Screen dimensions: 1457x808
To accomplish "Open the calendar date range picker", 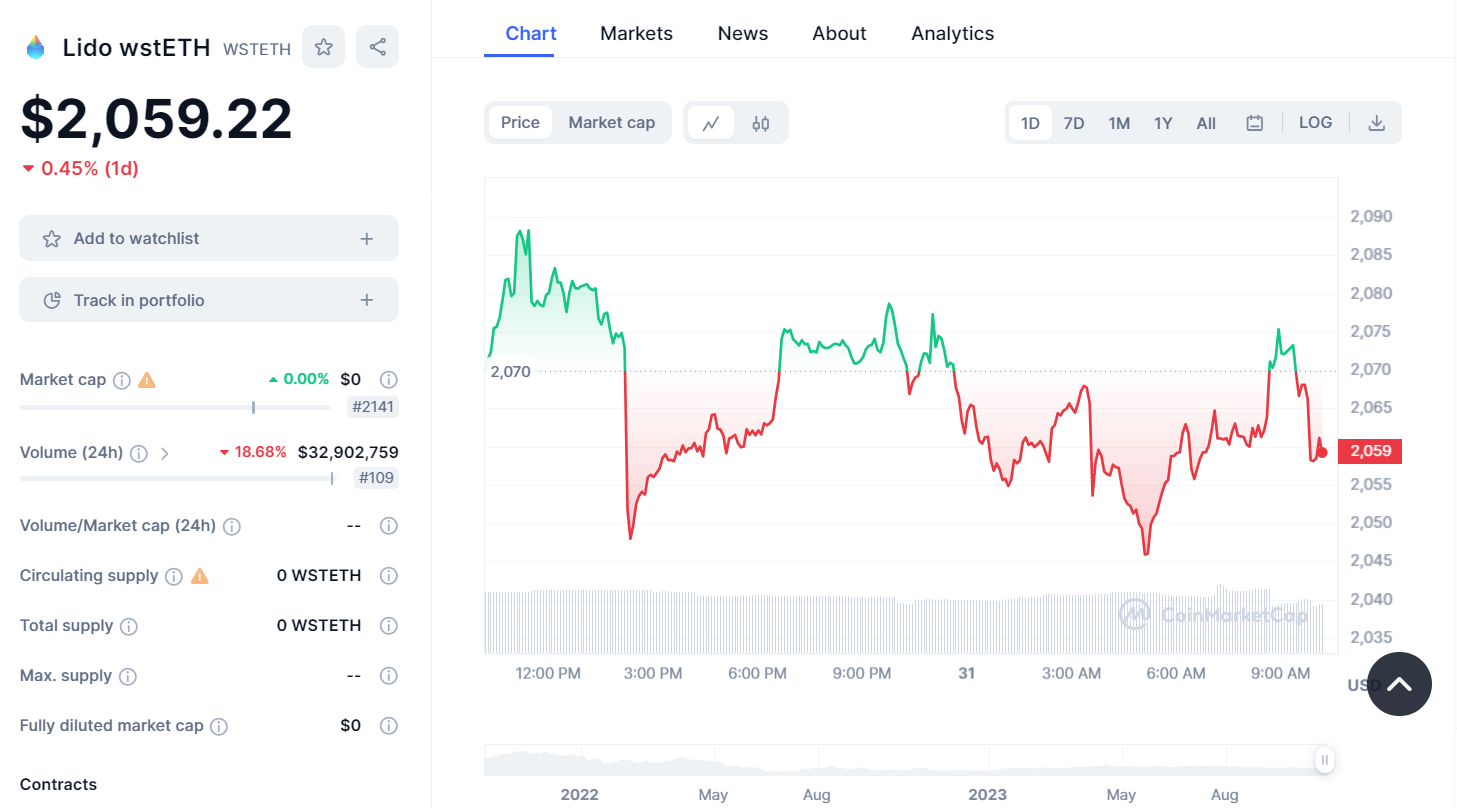I will (1255, 123).
